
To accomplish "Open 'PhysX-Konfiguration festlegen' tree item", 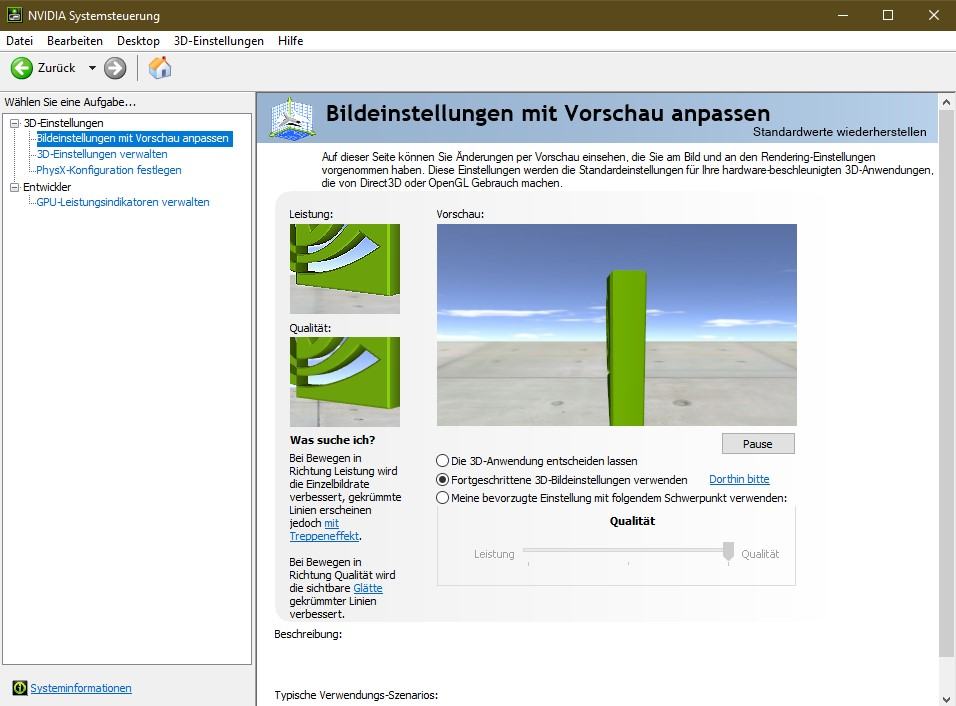I will pyautogui.click(x=109, y=170).
